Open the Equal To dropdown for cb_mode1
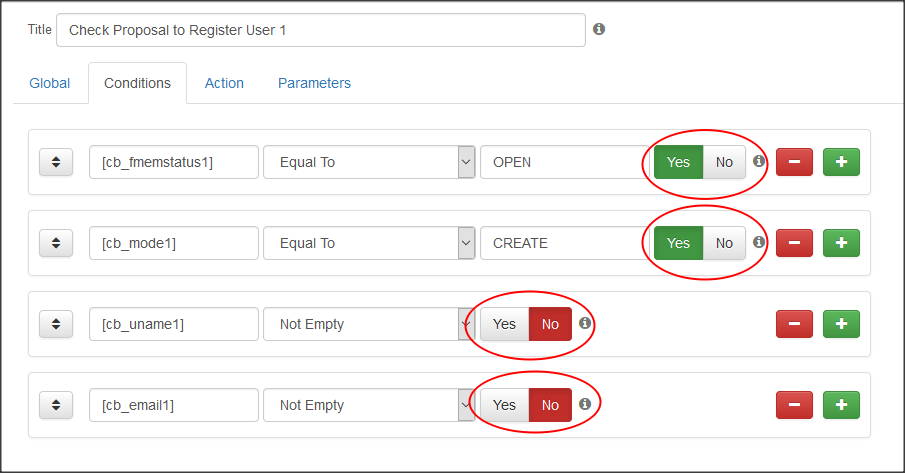 tap(368, 243)
